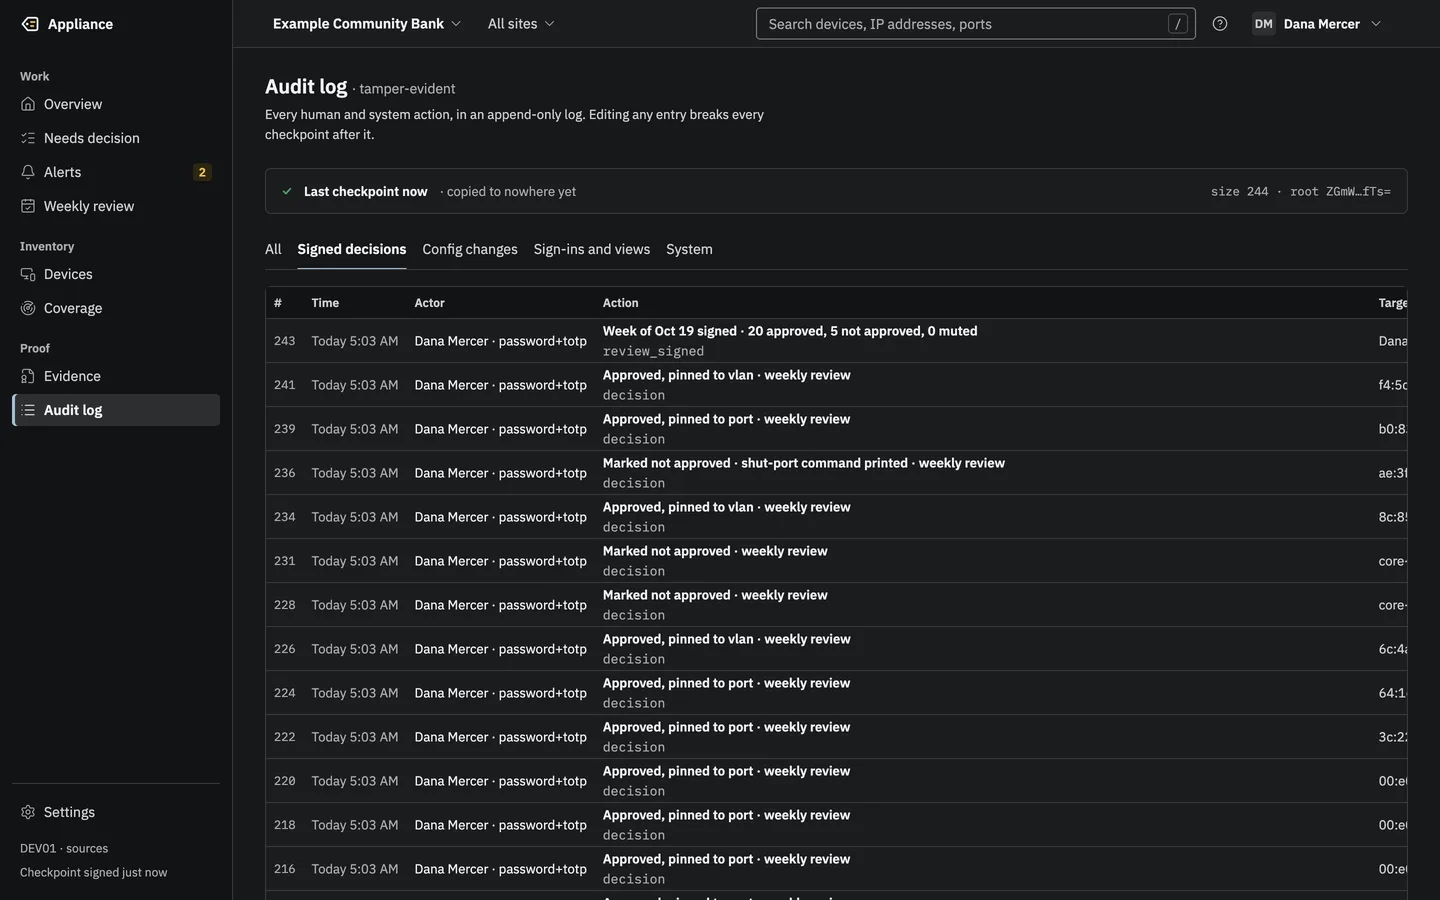Click the Actor column header
This screenshot has height=900, width=1440.
[430, 303]
